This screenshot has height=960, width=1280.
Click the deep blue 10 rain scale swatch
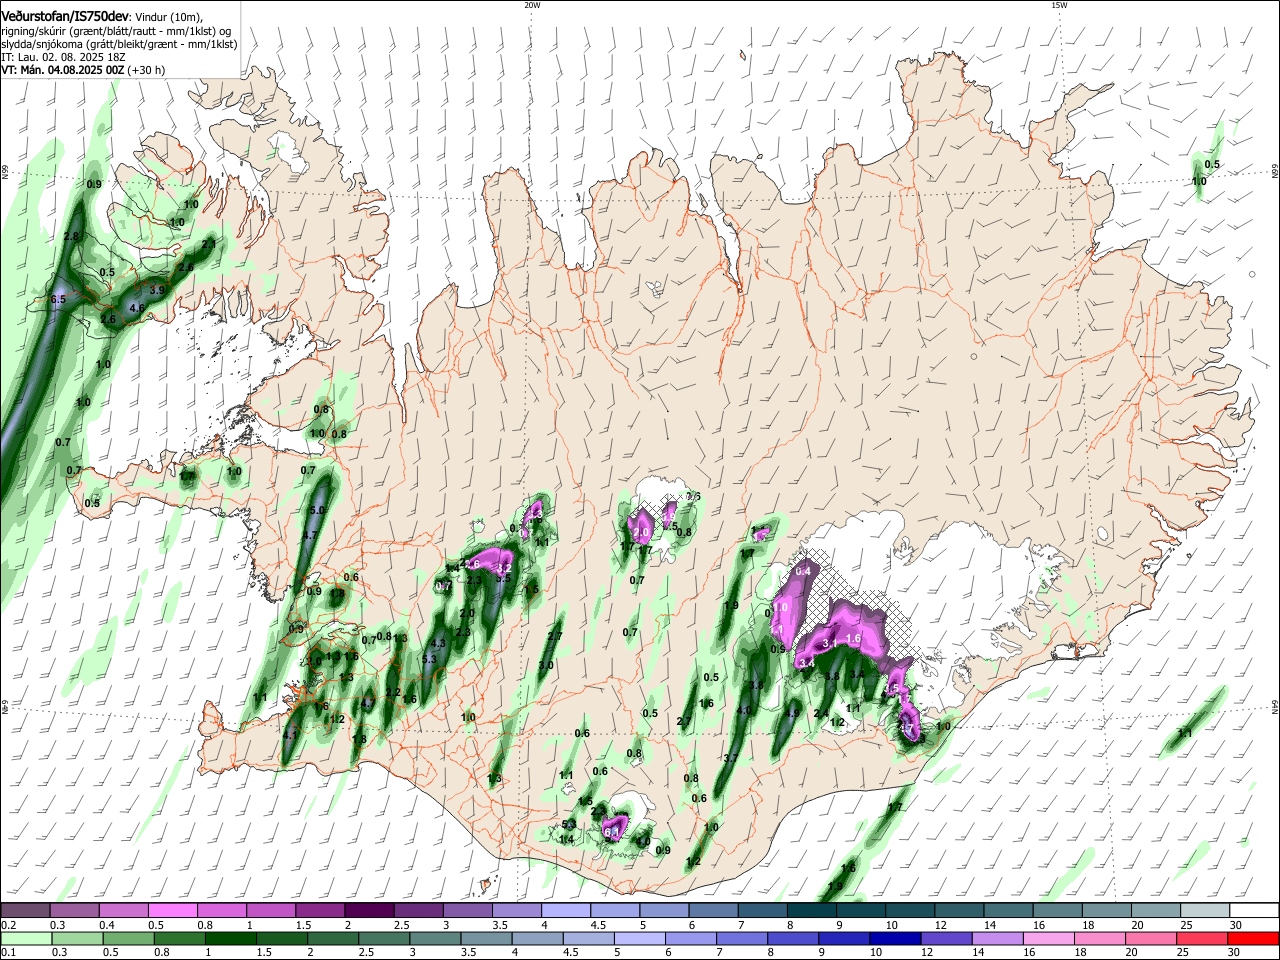[895, 938]
